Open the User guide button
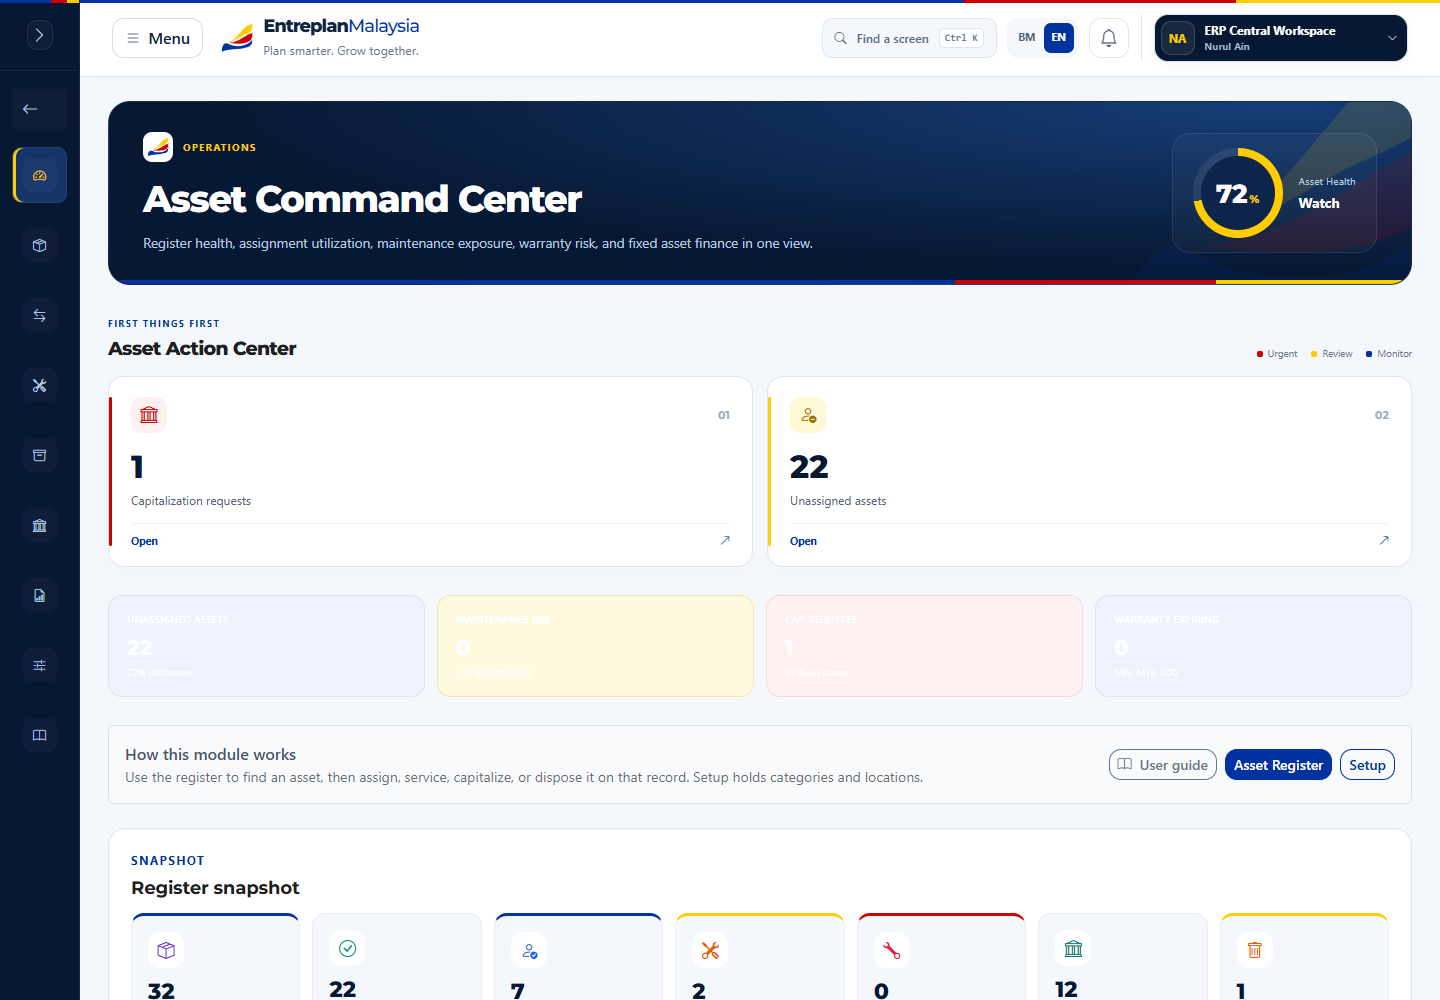Image resolution: width=1440 pixels, height=1000 pixels. pos(1163,765)
